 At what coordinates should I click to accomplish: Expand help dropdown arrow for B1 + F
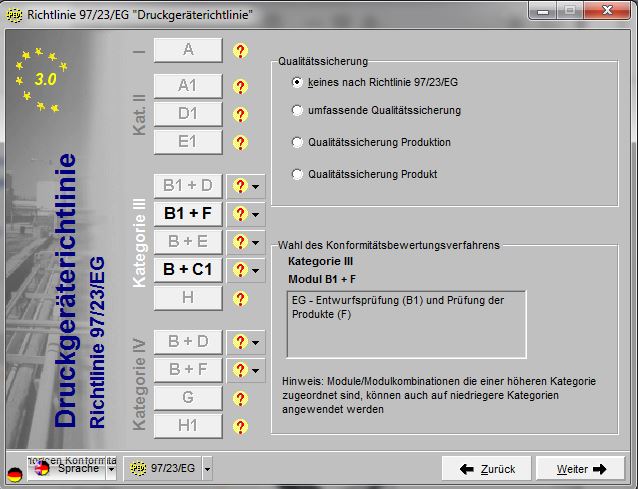(256, 215)
